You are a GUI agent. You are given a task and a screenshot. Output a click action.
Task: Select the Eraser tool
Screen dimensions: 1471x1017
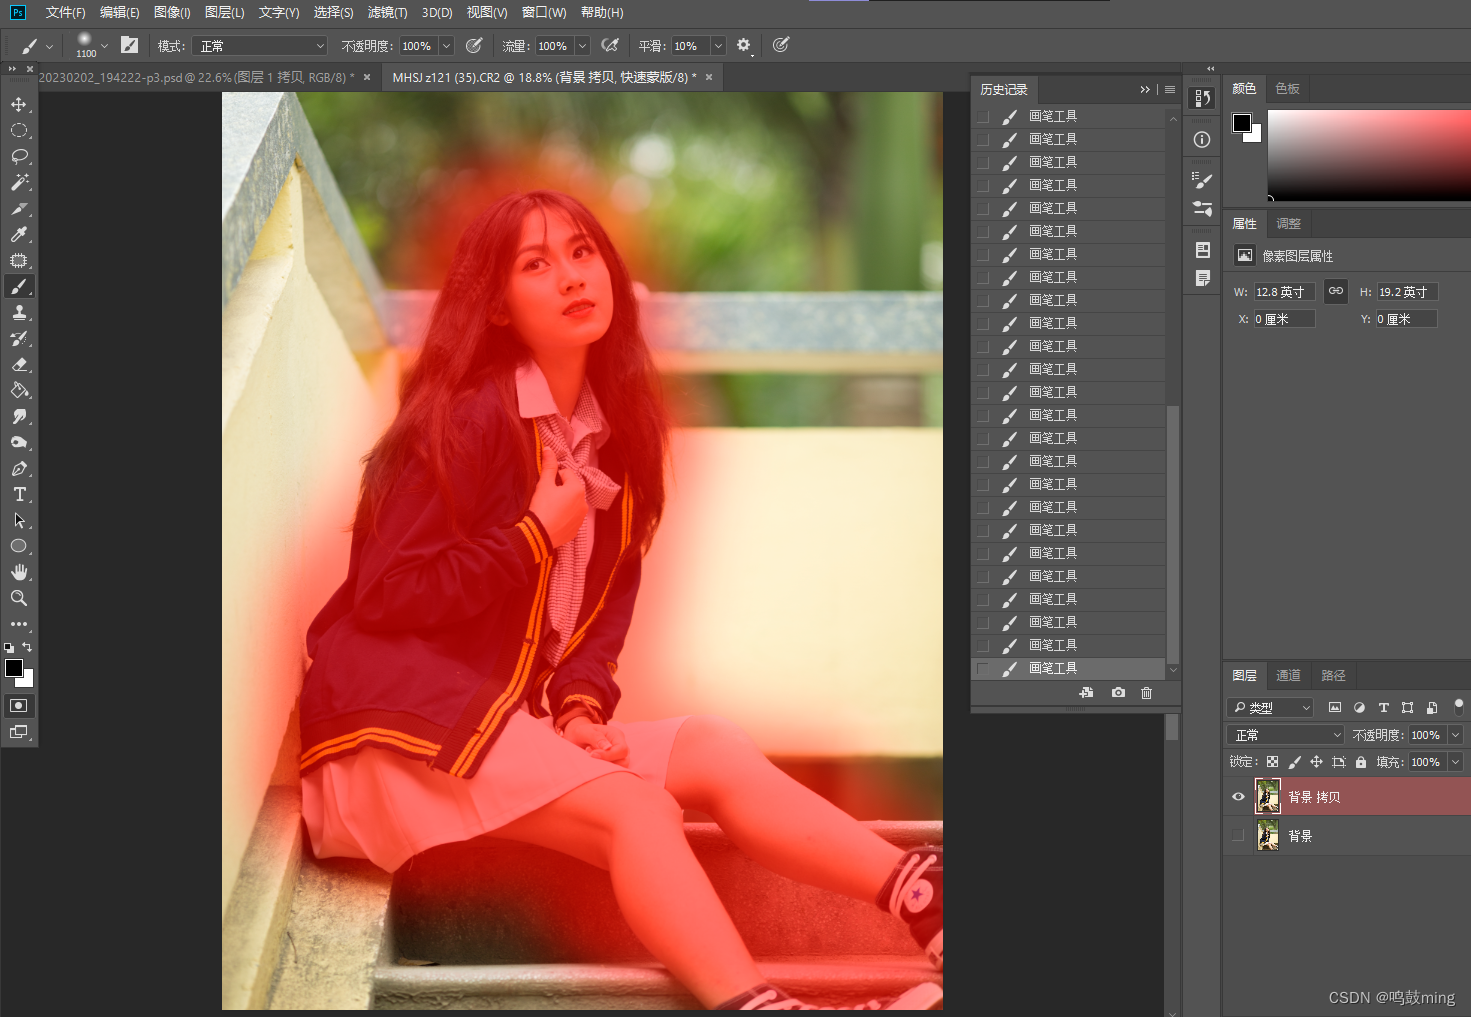(x=19, y=364)
